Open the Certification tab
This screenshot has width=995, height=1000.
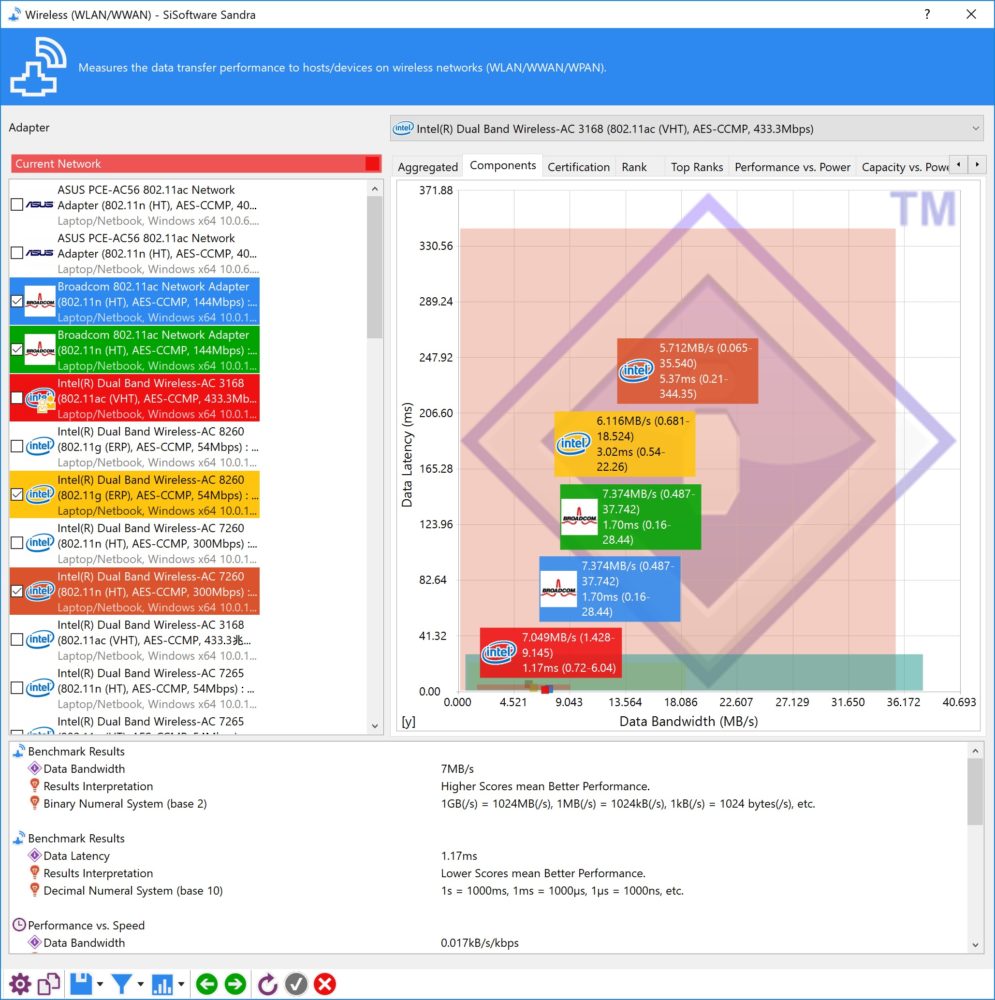click(x=579, y=166)
